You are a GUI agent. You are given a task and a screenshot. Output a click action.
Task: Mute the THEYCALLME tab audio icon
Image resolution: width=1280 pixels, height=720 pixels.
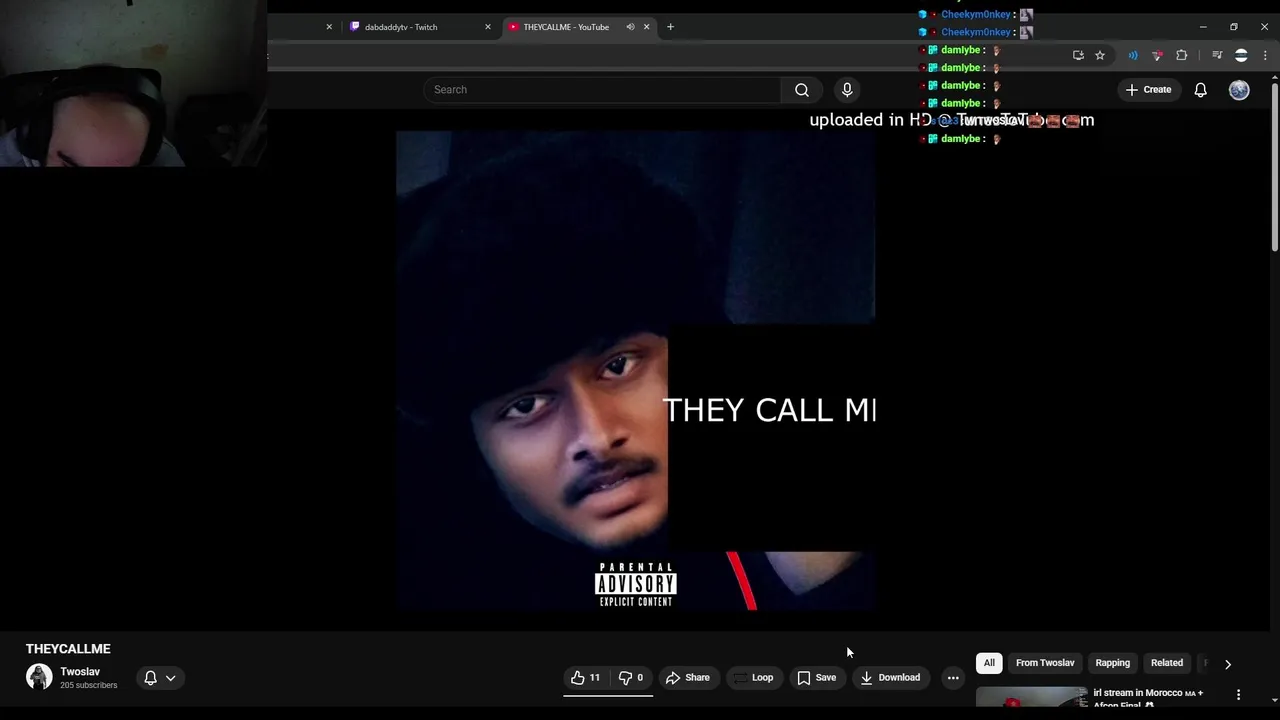point(630,27)
